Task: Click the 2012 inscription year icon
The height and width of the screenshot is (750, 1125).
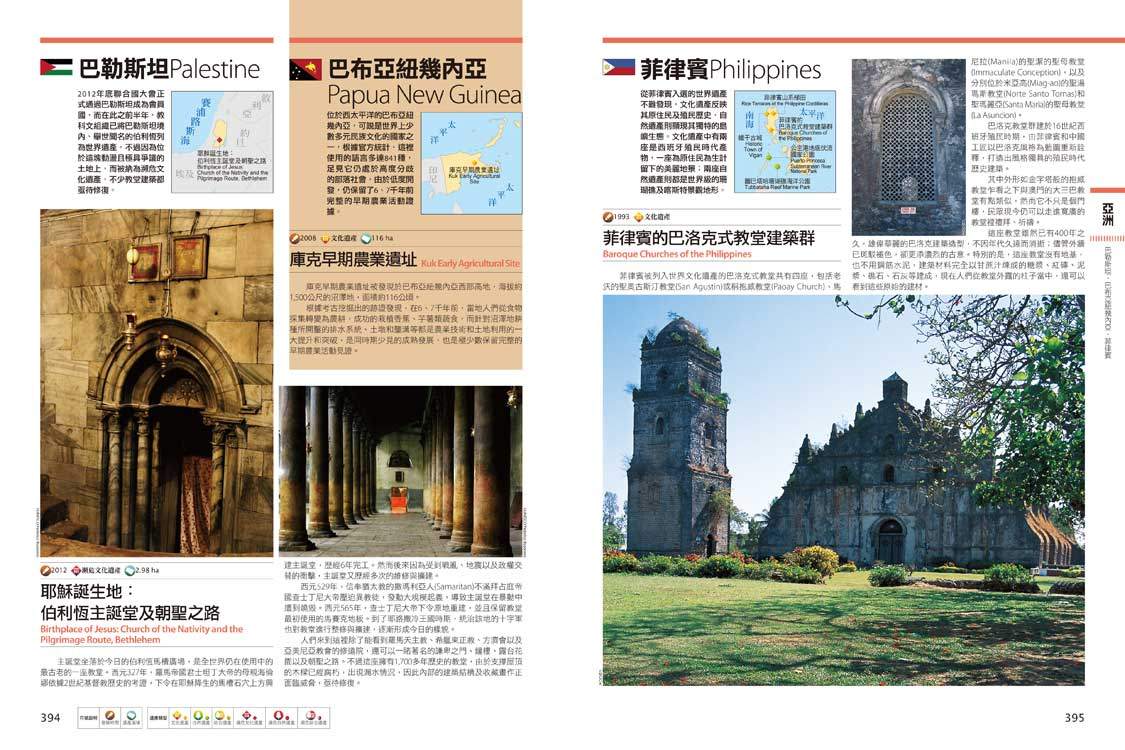Action: (x=46, y=568)
